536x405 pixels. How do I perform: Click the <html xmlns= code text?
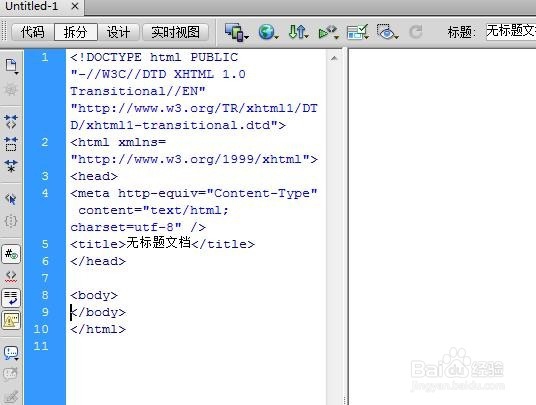click(118, 142)
